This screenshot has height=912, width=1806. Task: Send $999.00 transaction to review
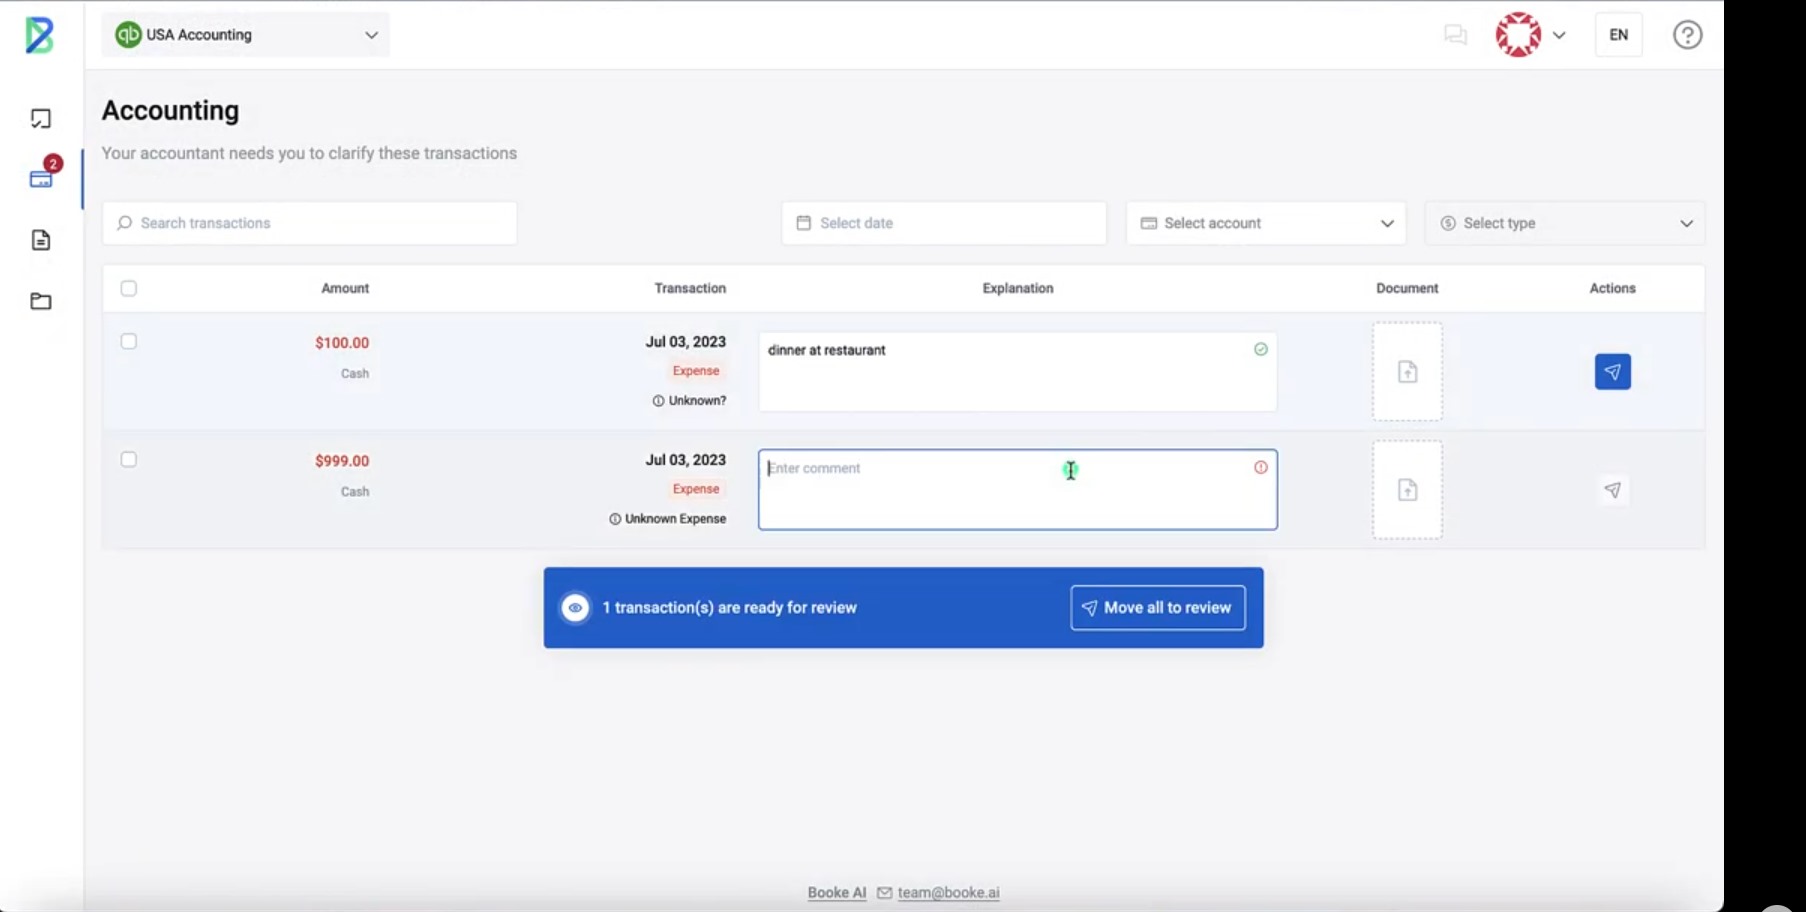click(x=1612, y=490)
